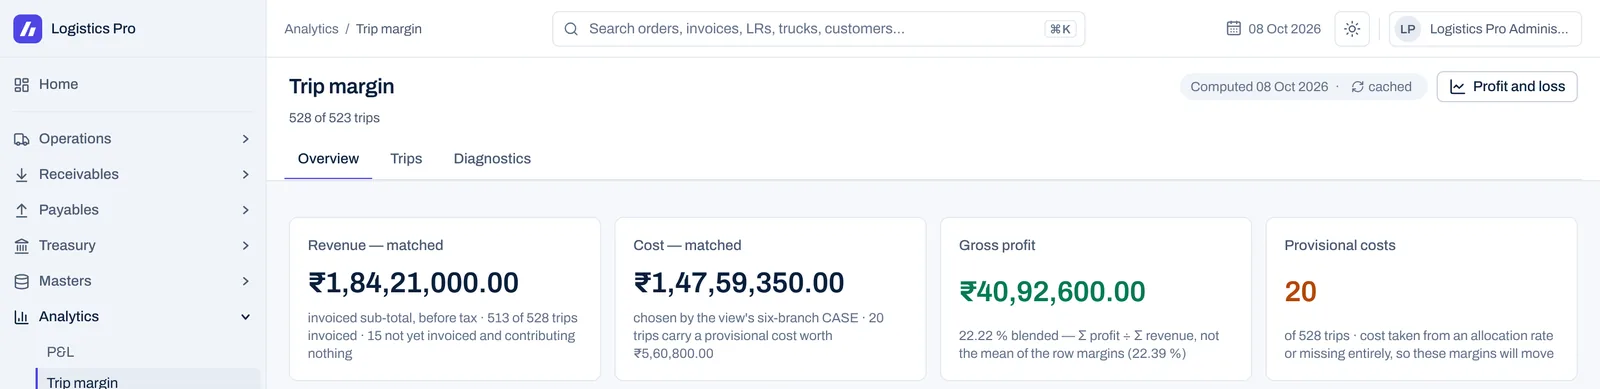This screenshot has width=1600, height=389.
Task: Click the Masters database icon
Action: coord(21,282)
